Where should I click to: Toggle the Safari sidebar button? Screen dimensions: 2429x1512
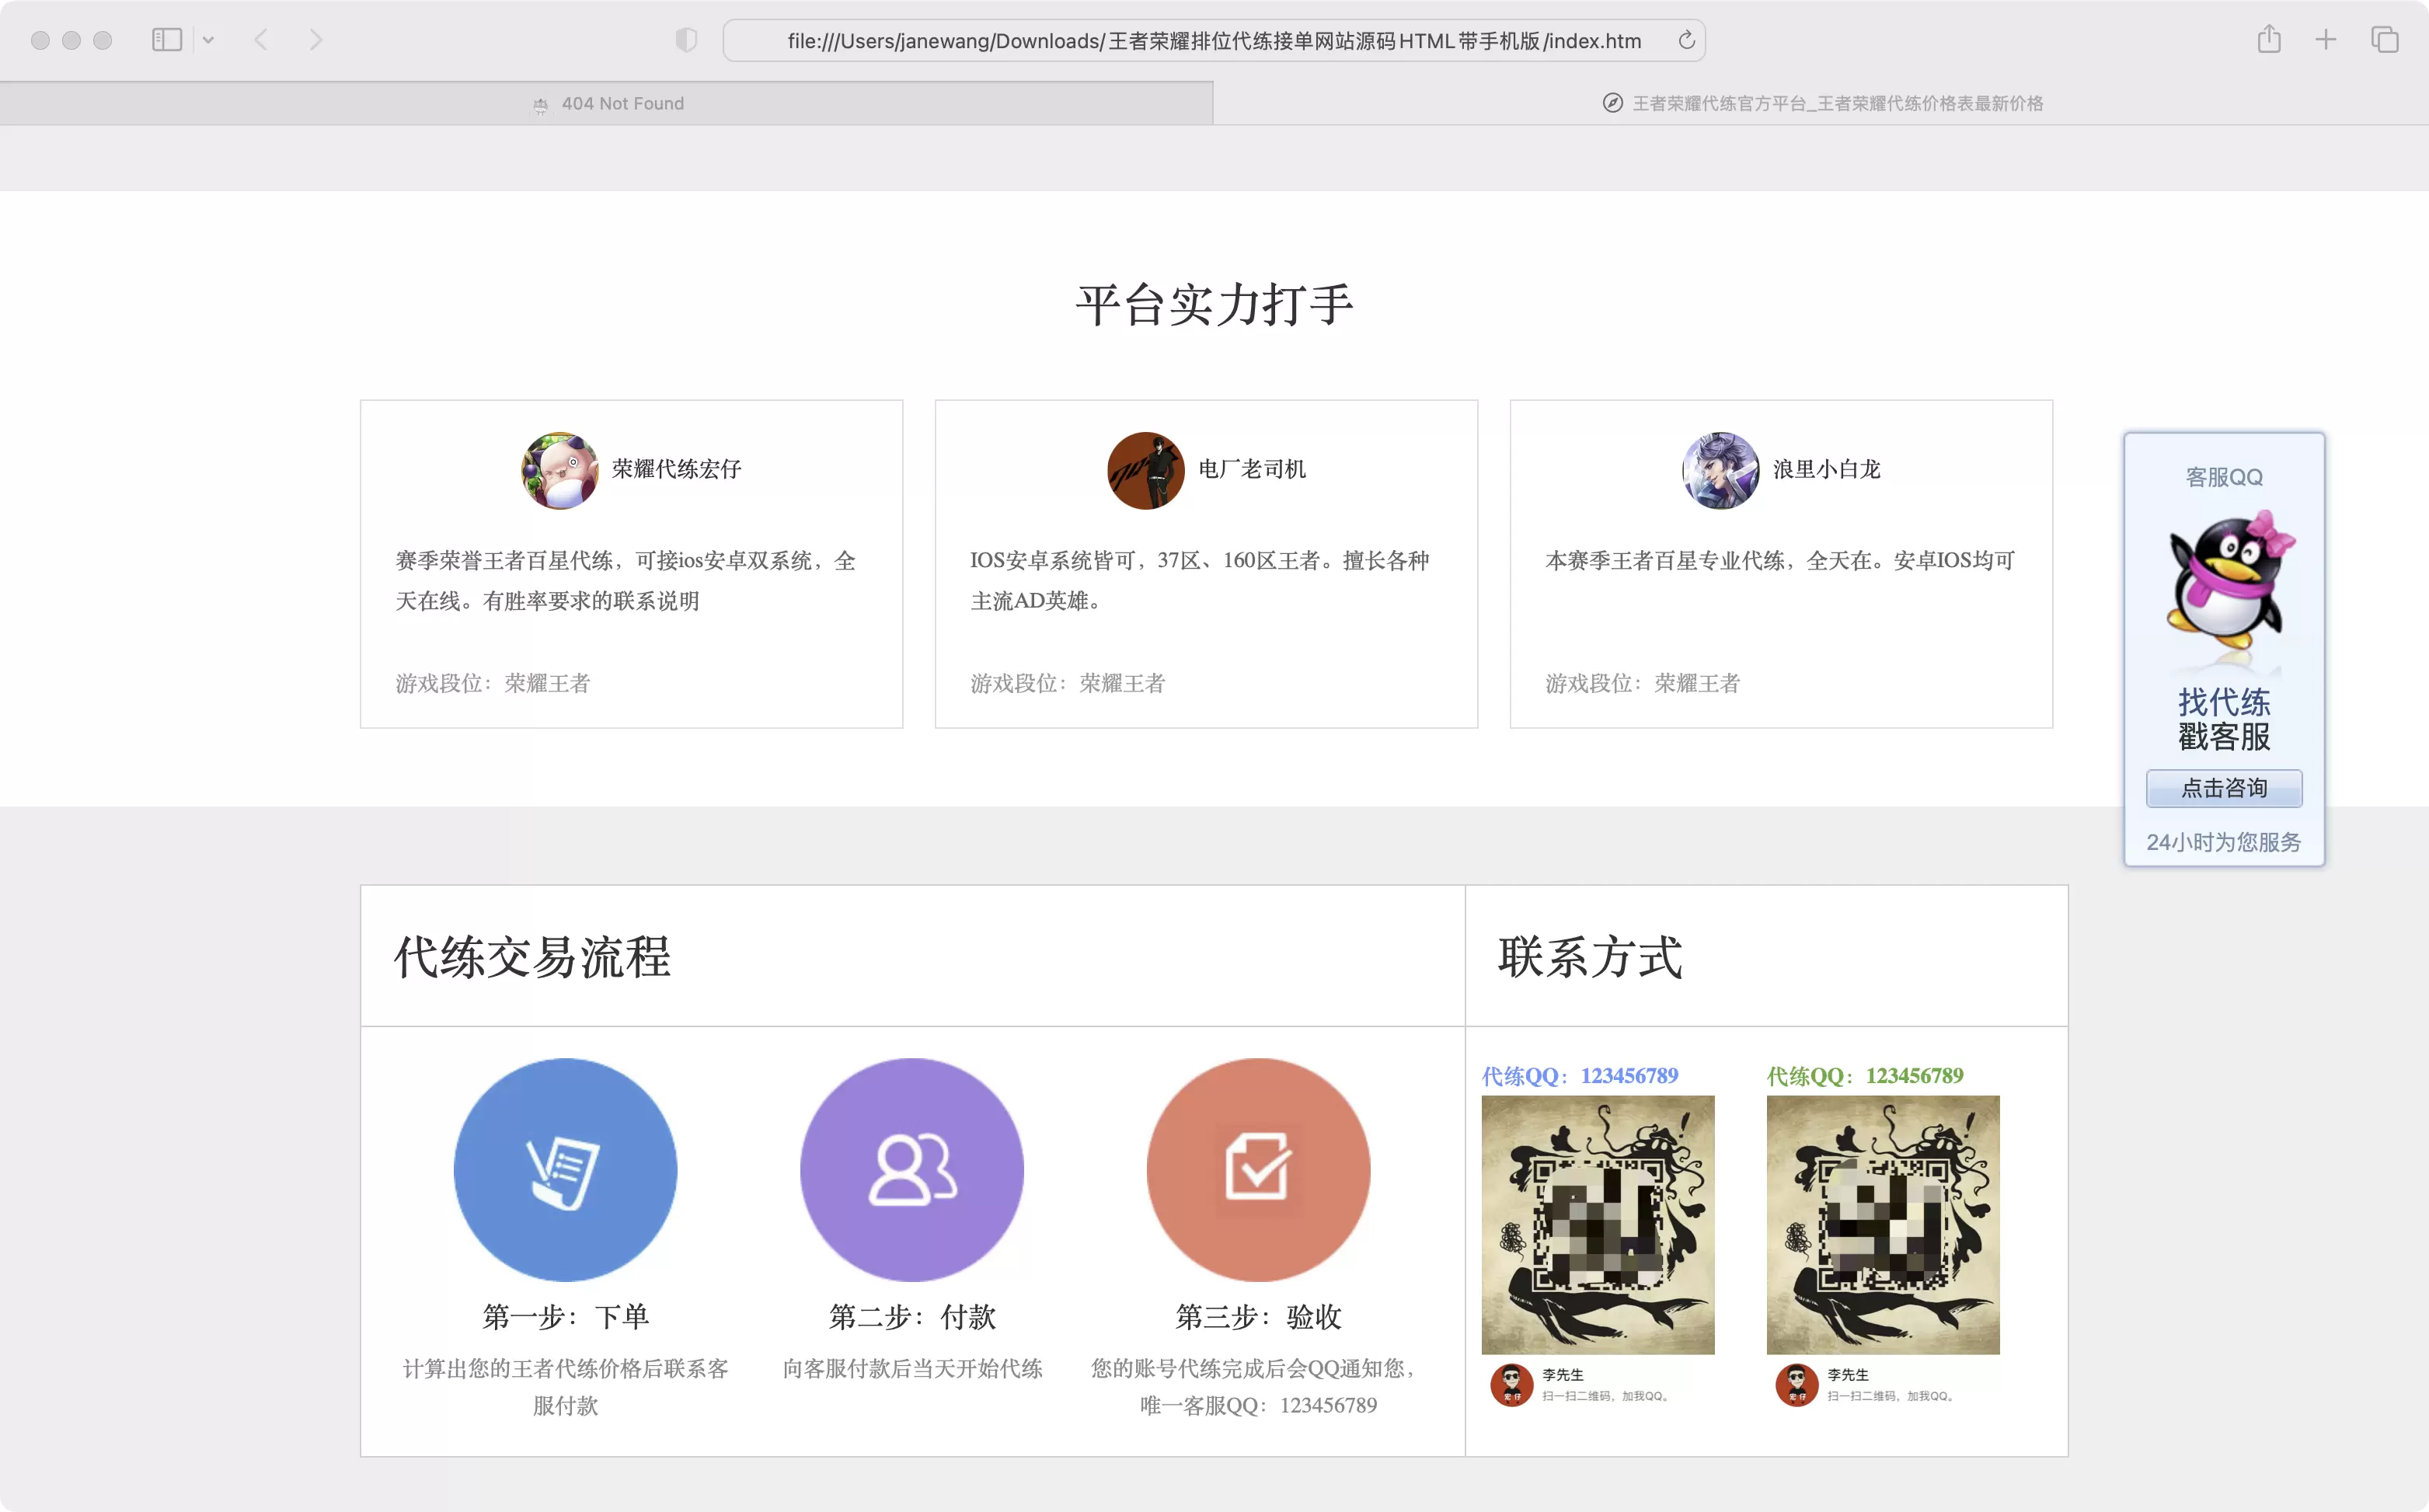(167, 40)
